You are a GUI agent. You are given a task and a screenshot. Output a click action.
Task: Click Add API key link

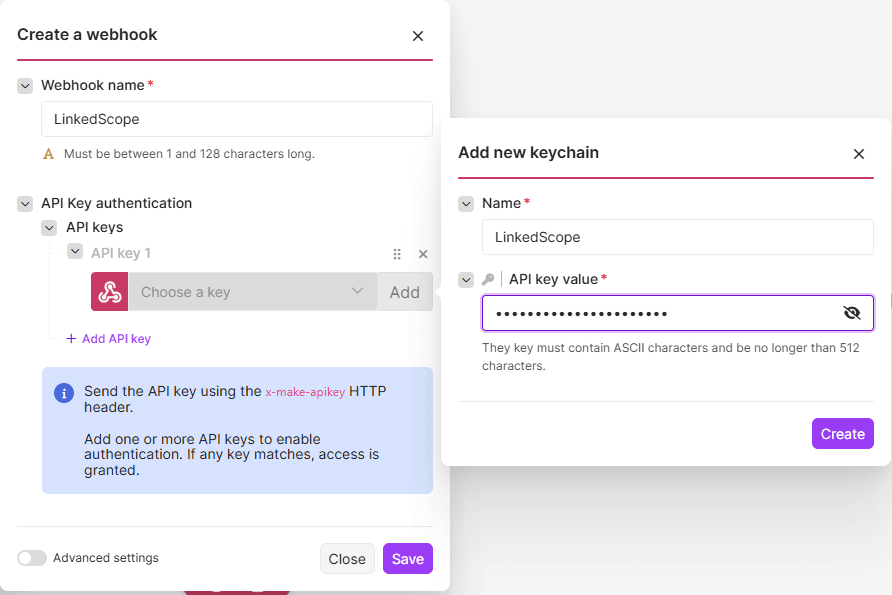tap(109, 338)
